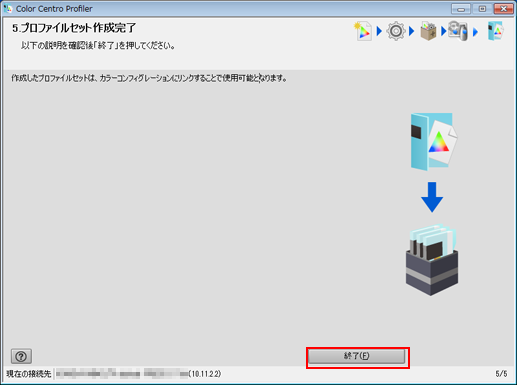517x385 pixels.
Task: Click the 5/5 page indicator
Action: pyautogui.click(x=501, y=374)
